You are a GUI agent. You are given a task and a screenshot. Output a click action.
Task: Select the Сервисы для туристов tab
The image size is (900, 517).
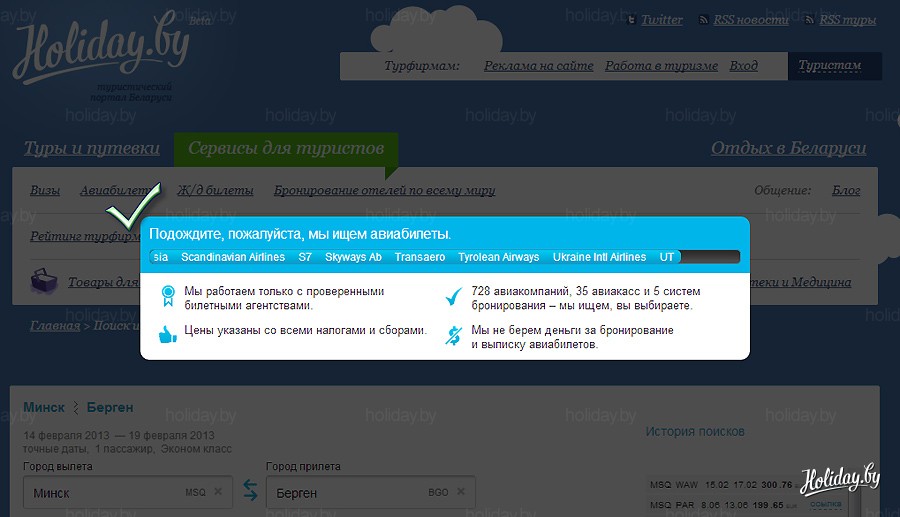[286, 148]
